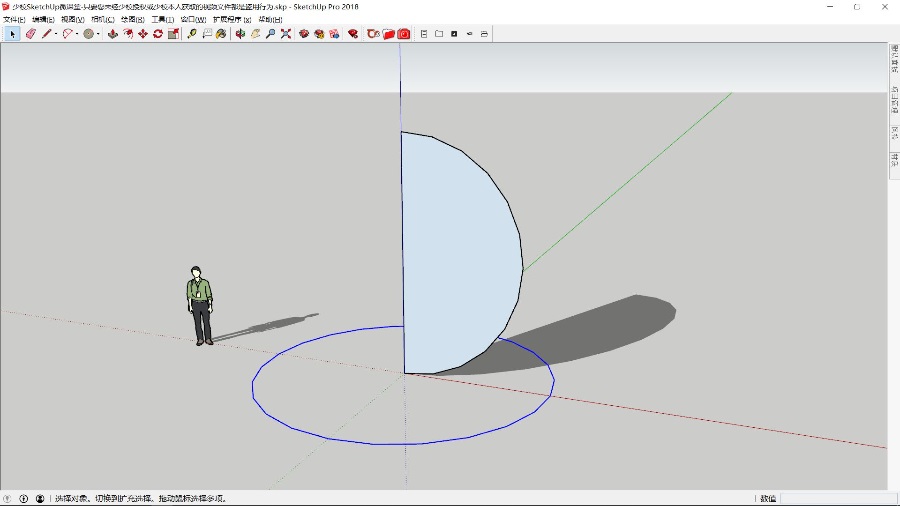The width and height of the screenshot is (900, 506).
Task: Open the top tab in right tray
Action: [894, 60]
